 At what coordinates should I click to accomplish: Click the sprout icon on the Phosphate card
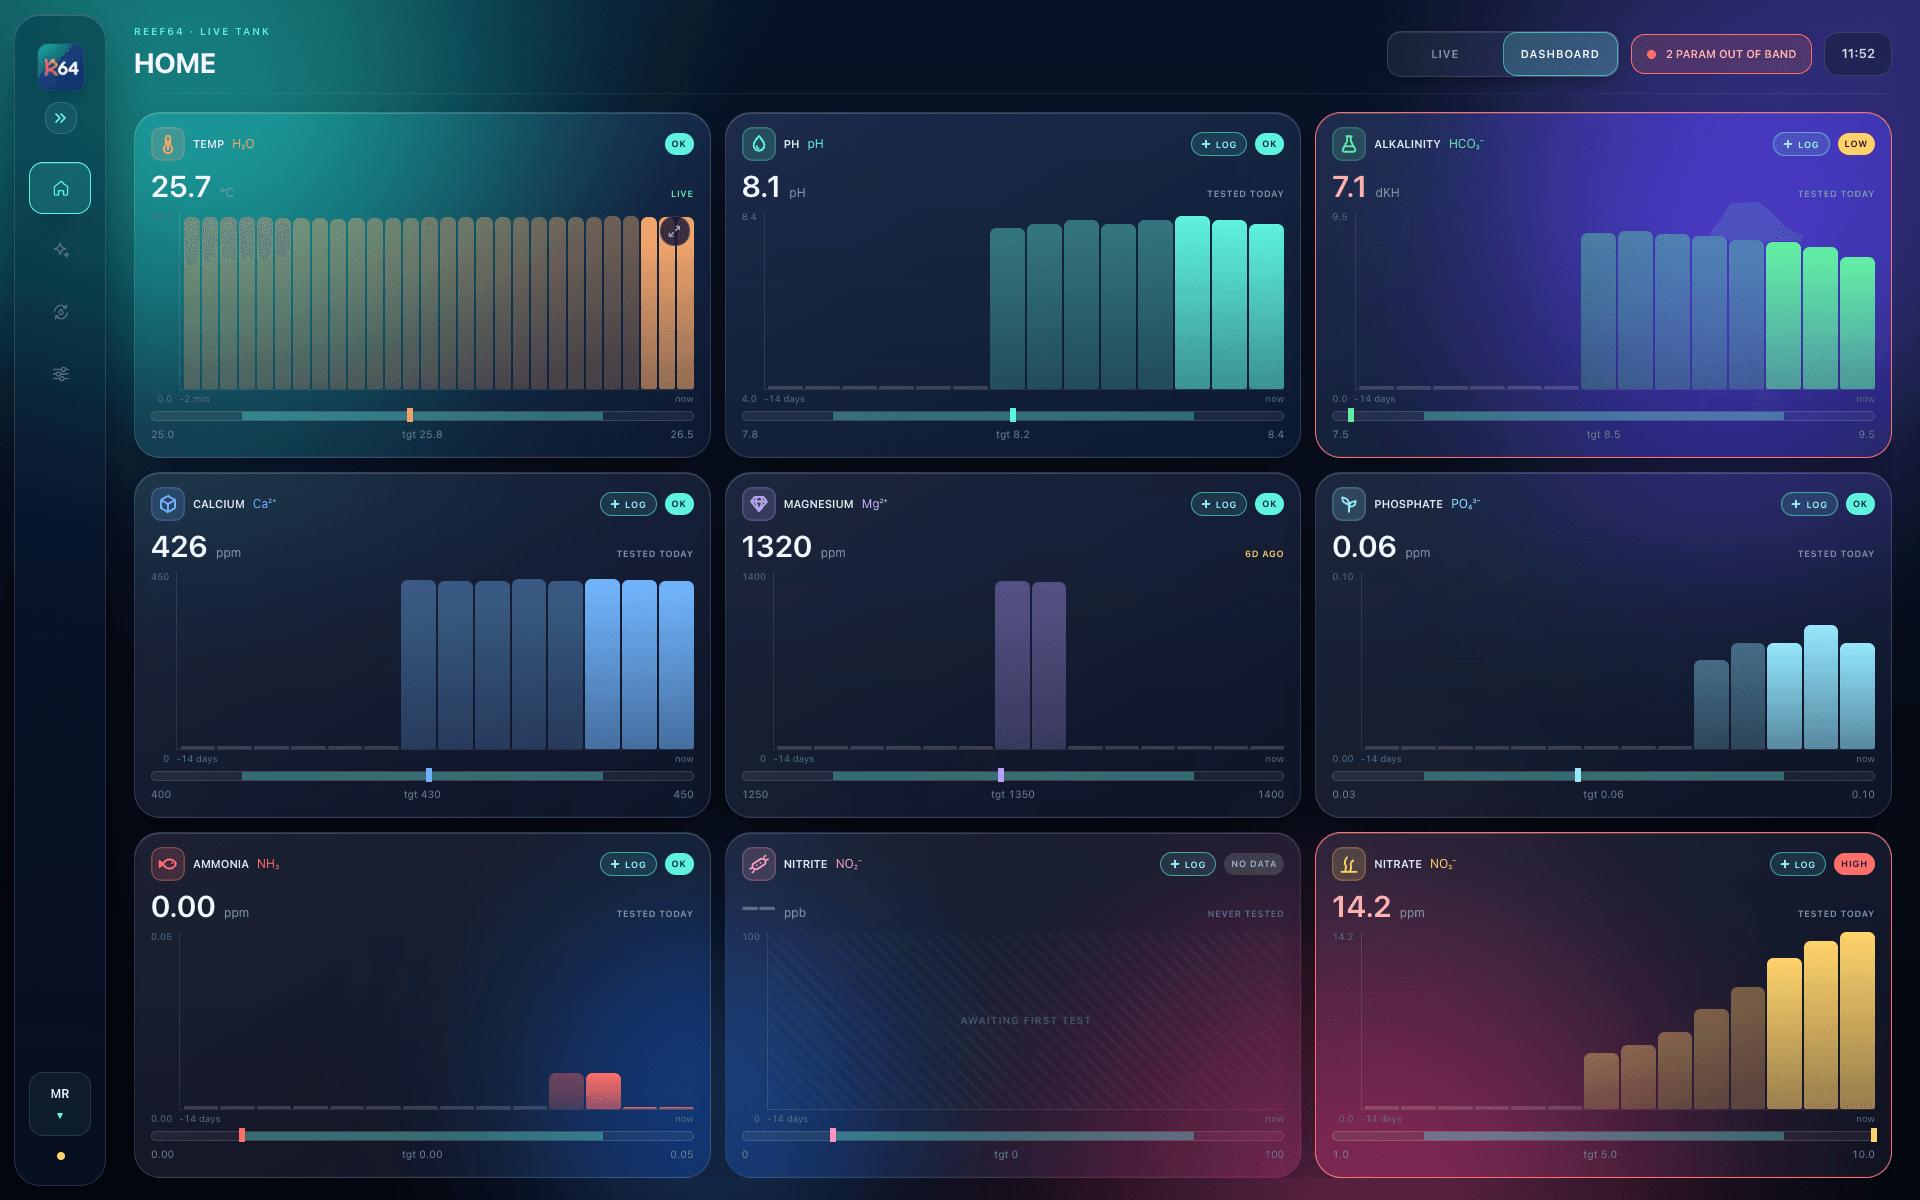click(1349, 504)
